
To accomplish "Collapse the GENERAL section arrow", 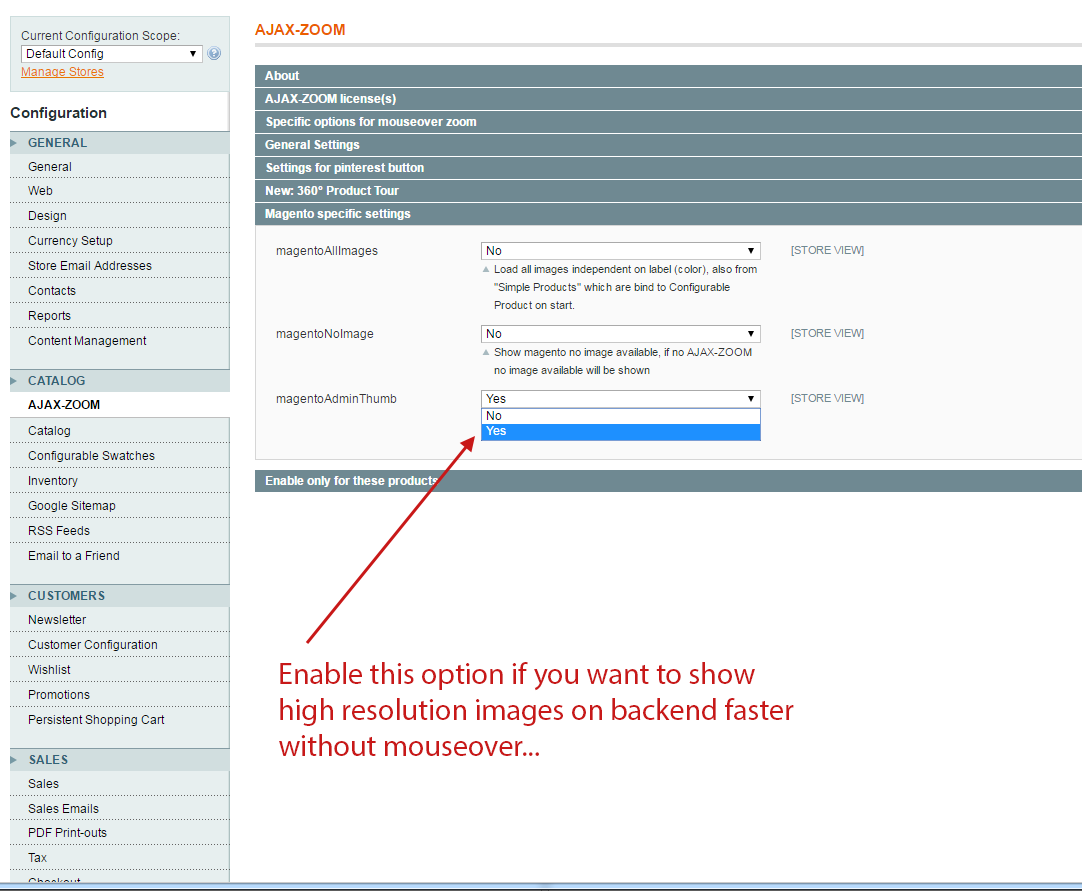I will click(x=14, y=143).
